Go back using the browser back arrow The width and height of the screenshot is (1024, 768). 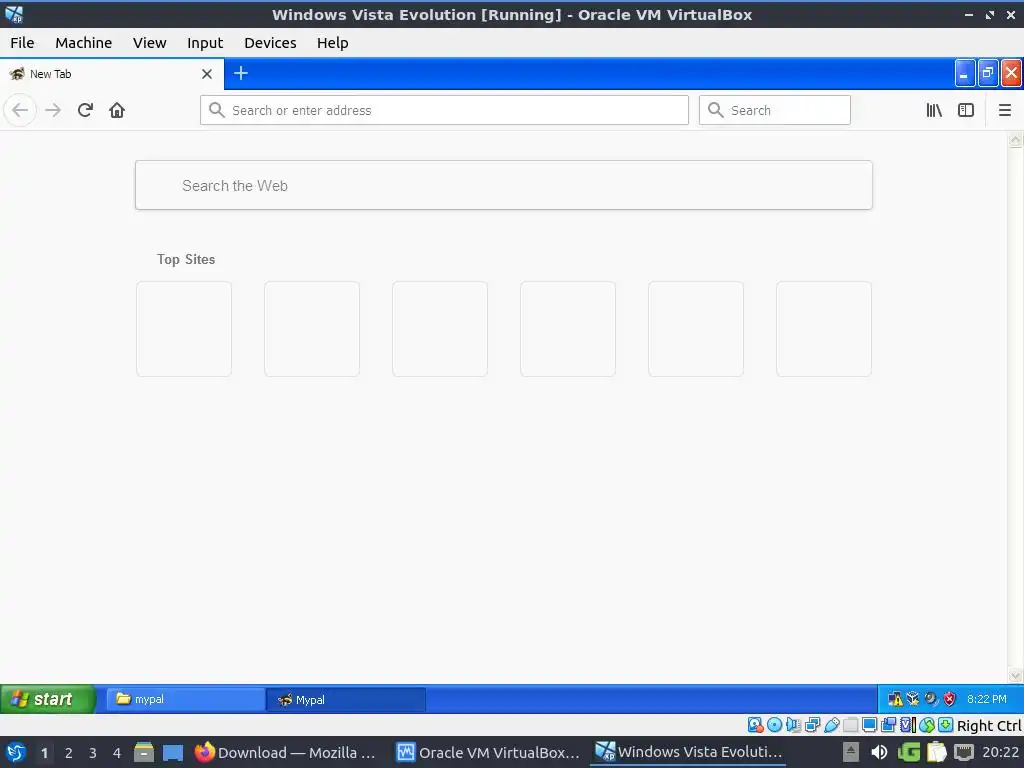point(20,110)
